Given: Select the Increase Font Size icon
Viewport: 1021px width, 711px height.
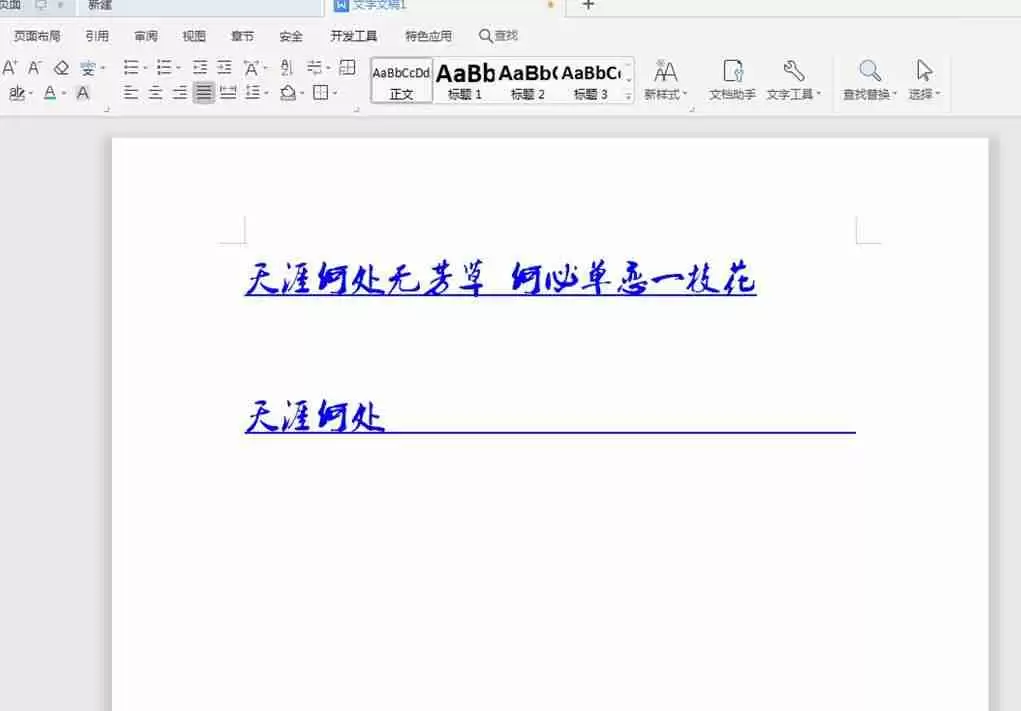Looking at the screenshot, I should (9, 68).
